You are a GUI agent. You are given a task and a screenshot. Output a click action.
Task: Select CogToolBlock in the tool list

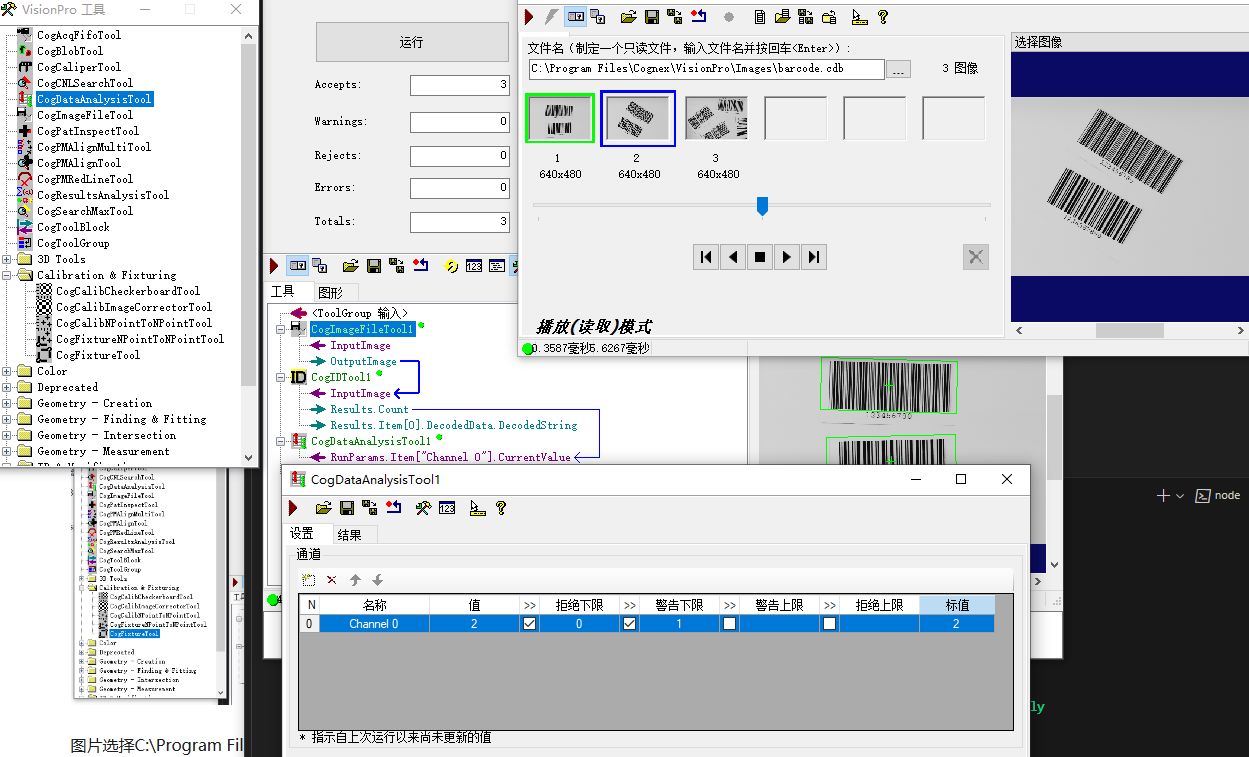pos(73,227)
